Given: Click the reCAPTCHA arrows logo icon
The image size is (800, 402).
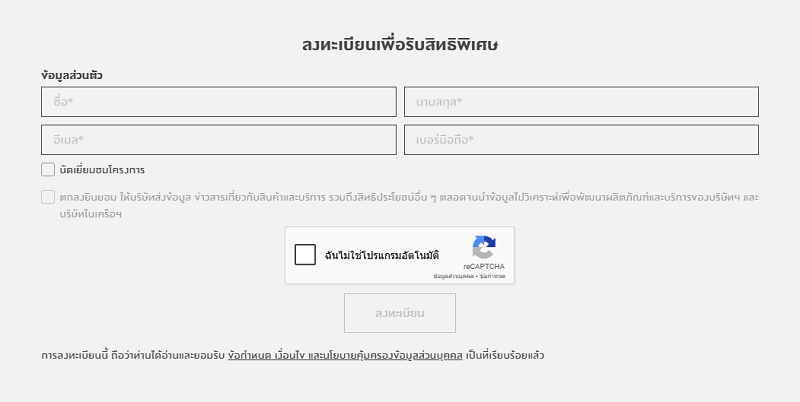Looking at the screenshot, I should [x=484, y=247].
